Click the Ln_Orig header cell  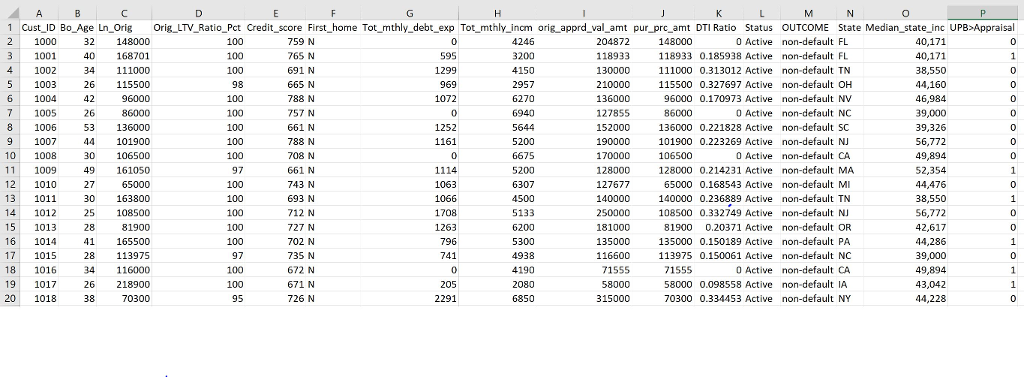pos(125,27)
